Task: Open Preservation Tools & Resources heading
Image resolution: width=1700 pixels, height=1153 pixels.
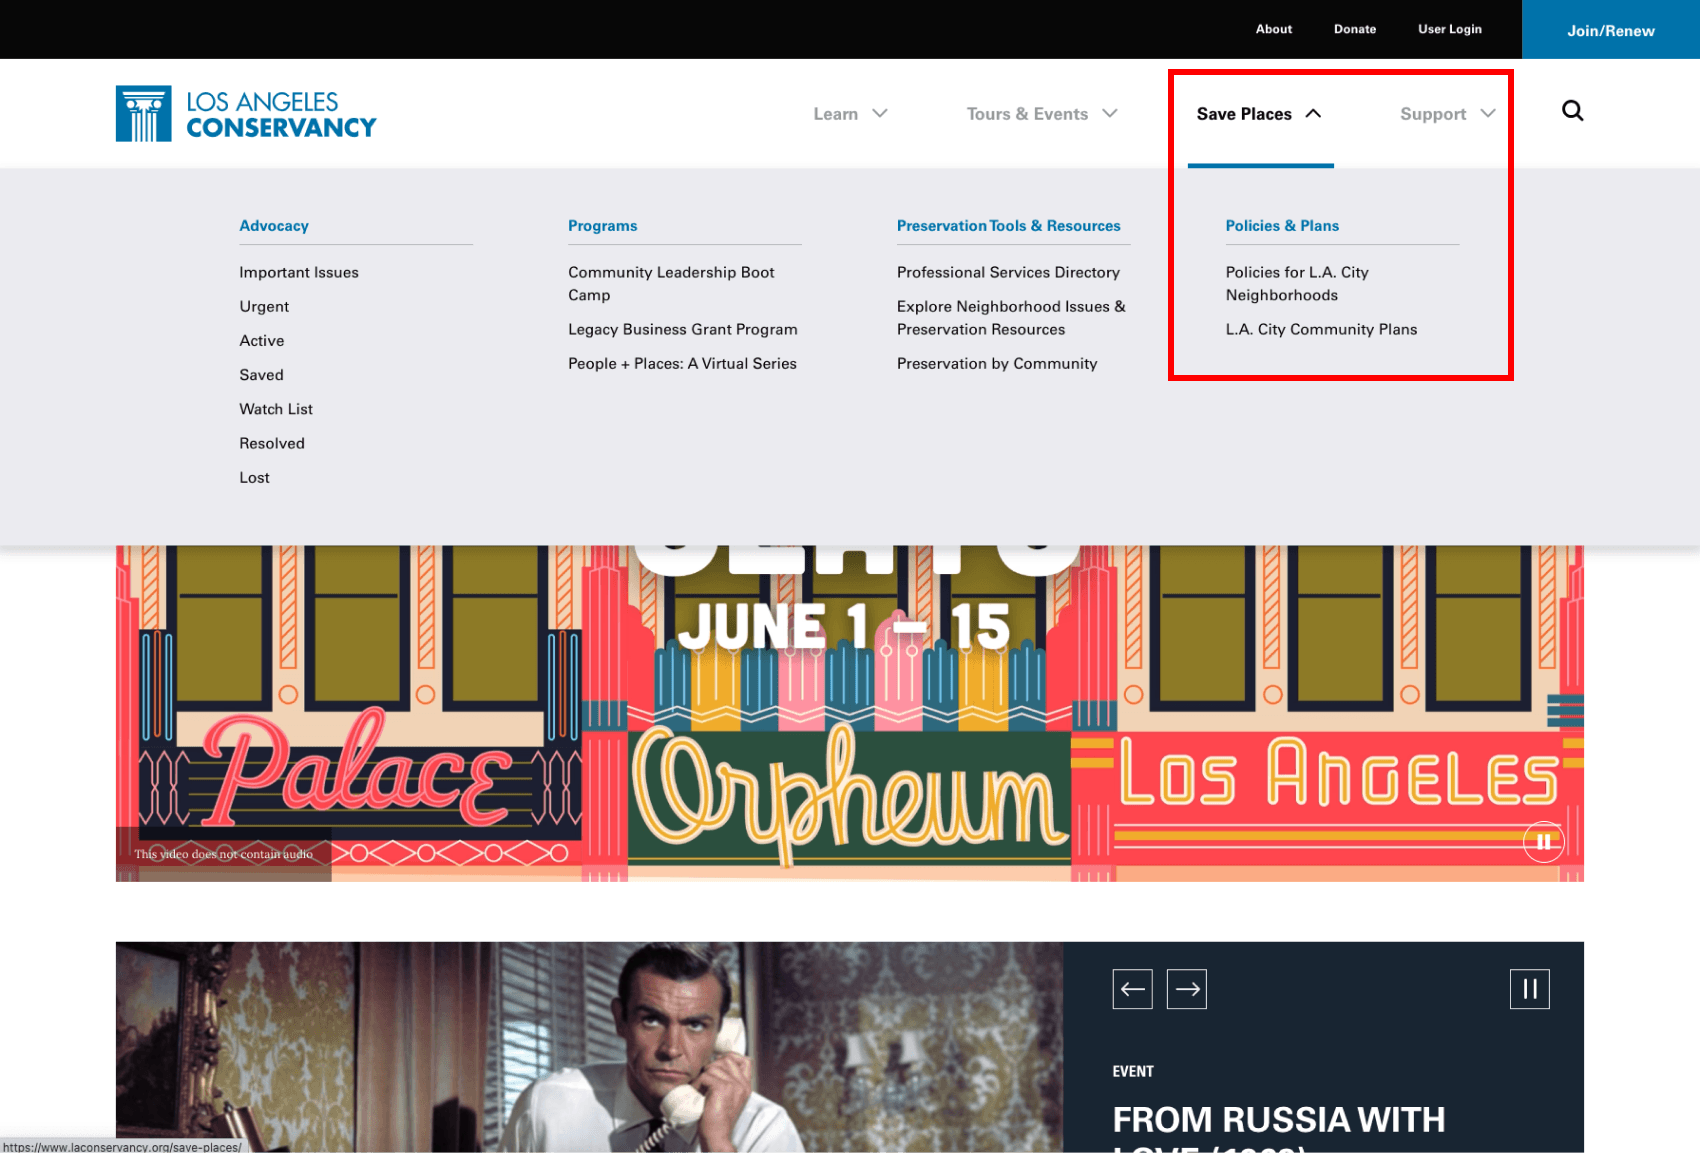Action: point(1009,226)
